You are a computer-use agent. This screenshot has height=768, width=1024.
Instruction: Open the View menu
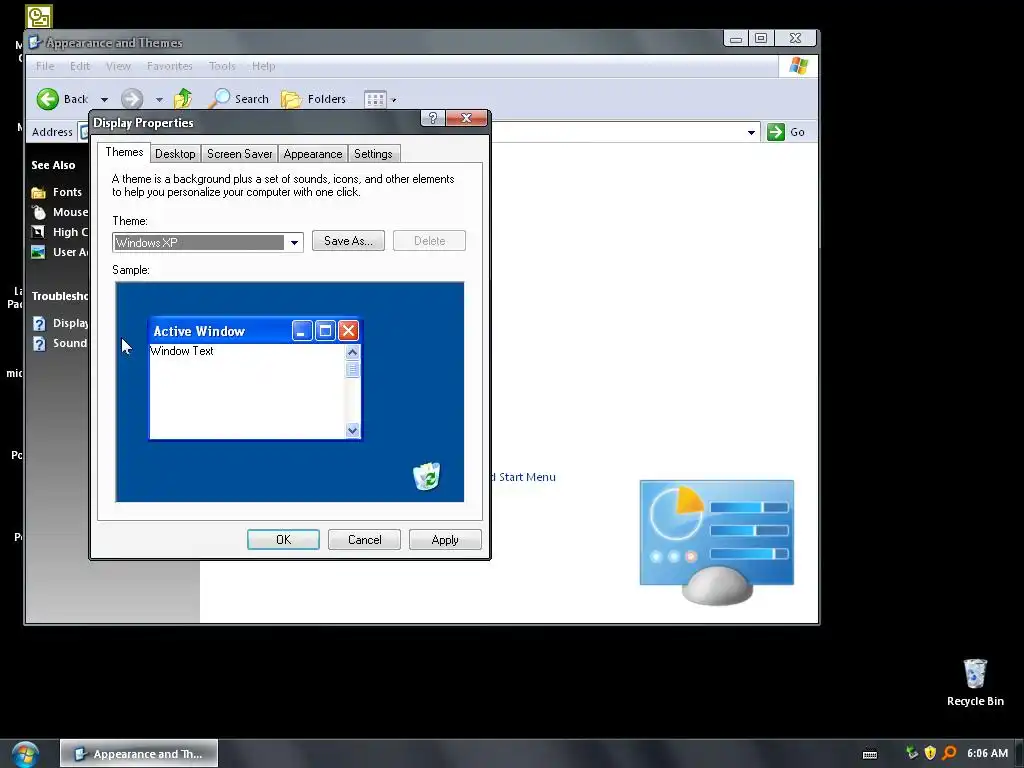(118, 66)
